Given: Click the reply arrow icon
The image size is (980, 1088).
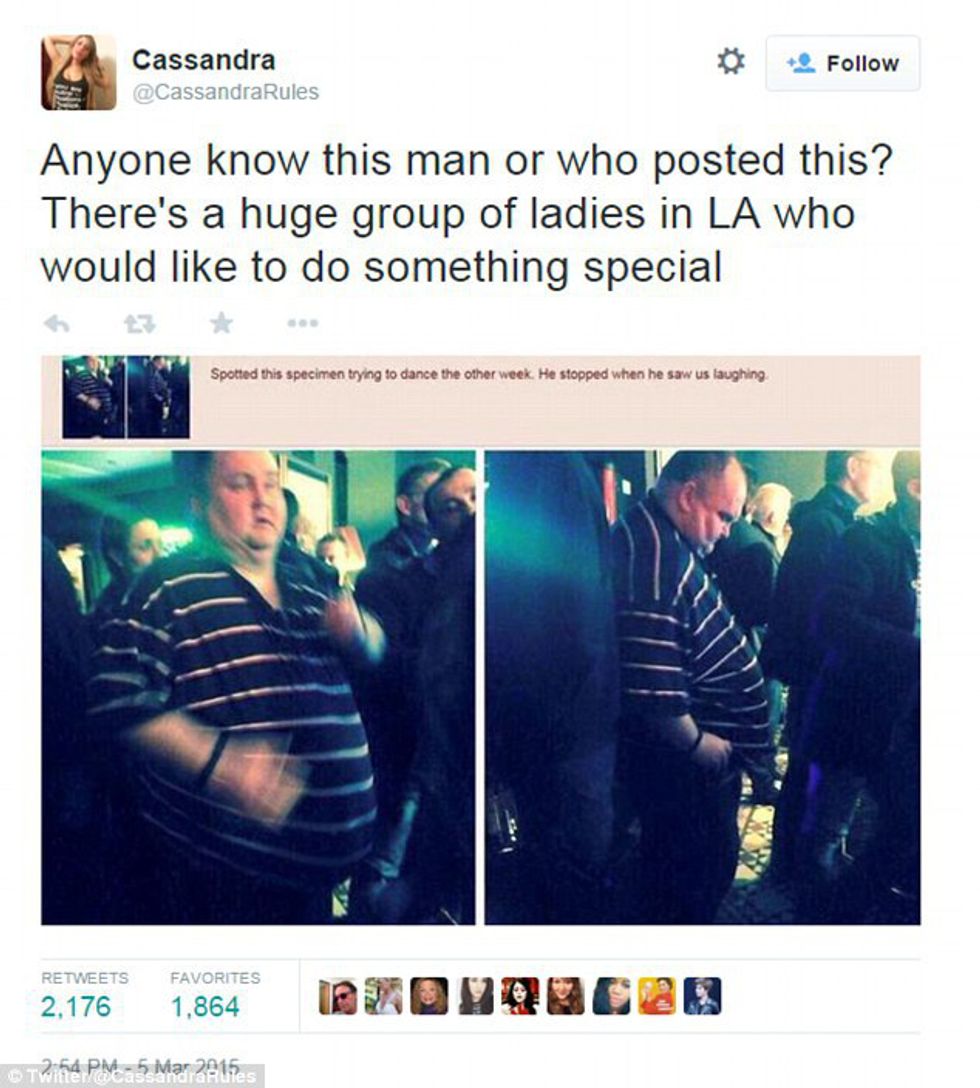Looking at the screenshot, I should pos(56,323).
